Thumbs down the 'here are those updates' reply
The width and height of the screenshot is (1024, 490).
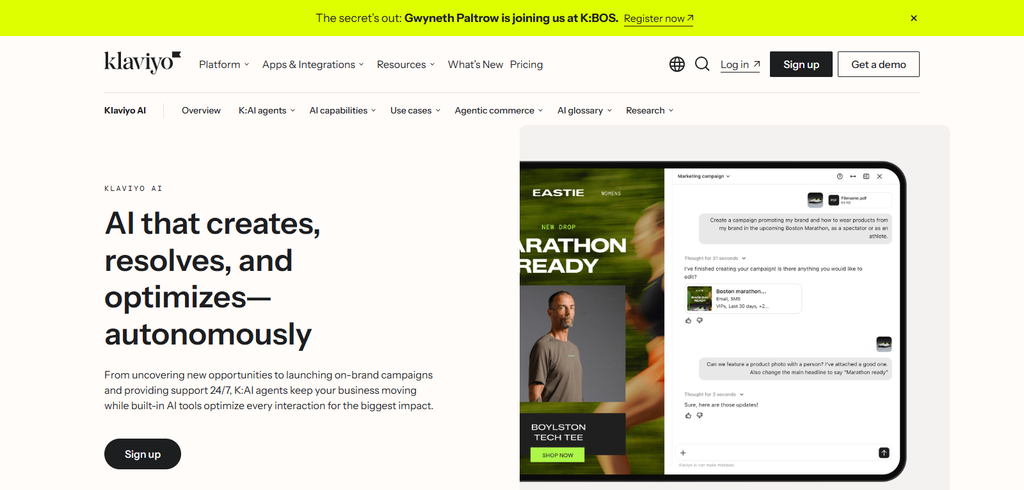699,415
